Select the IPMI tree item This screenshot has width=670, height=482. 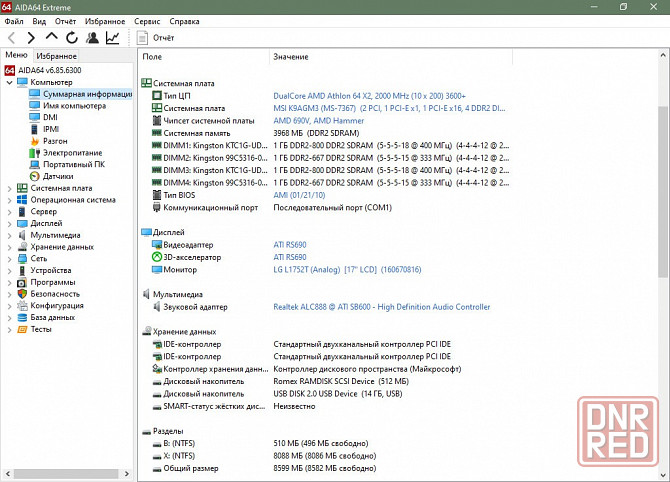click(44, 129)
